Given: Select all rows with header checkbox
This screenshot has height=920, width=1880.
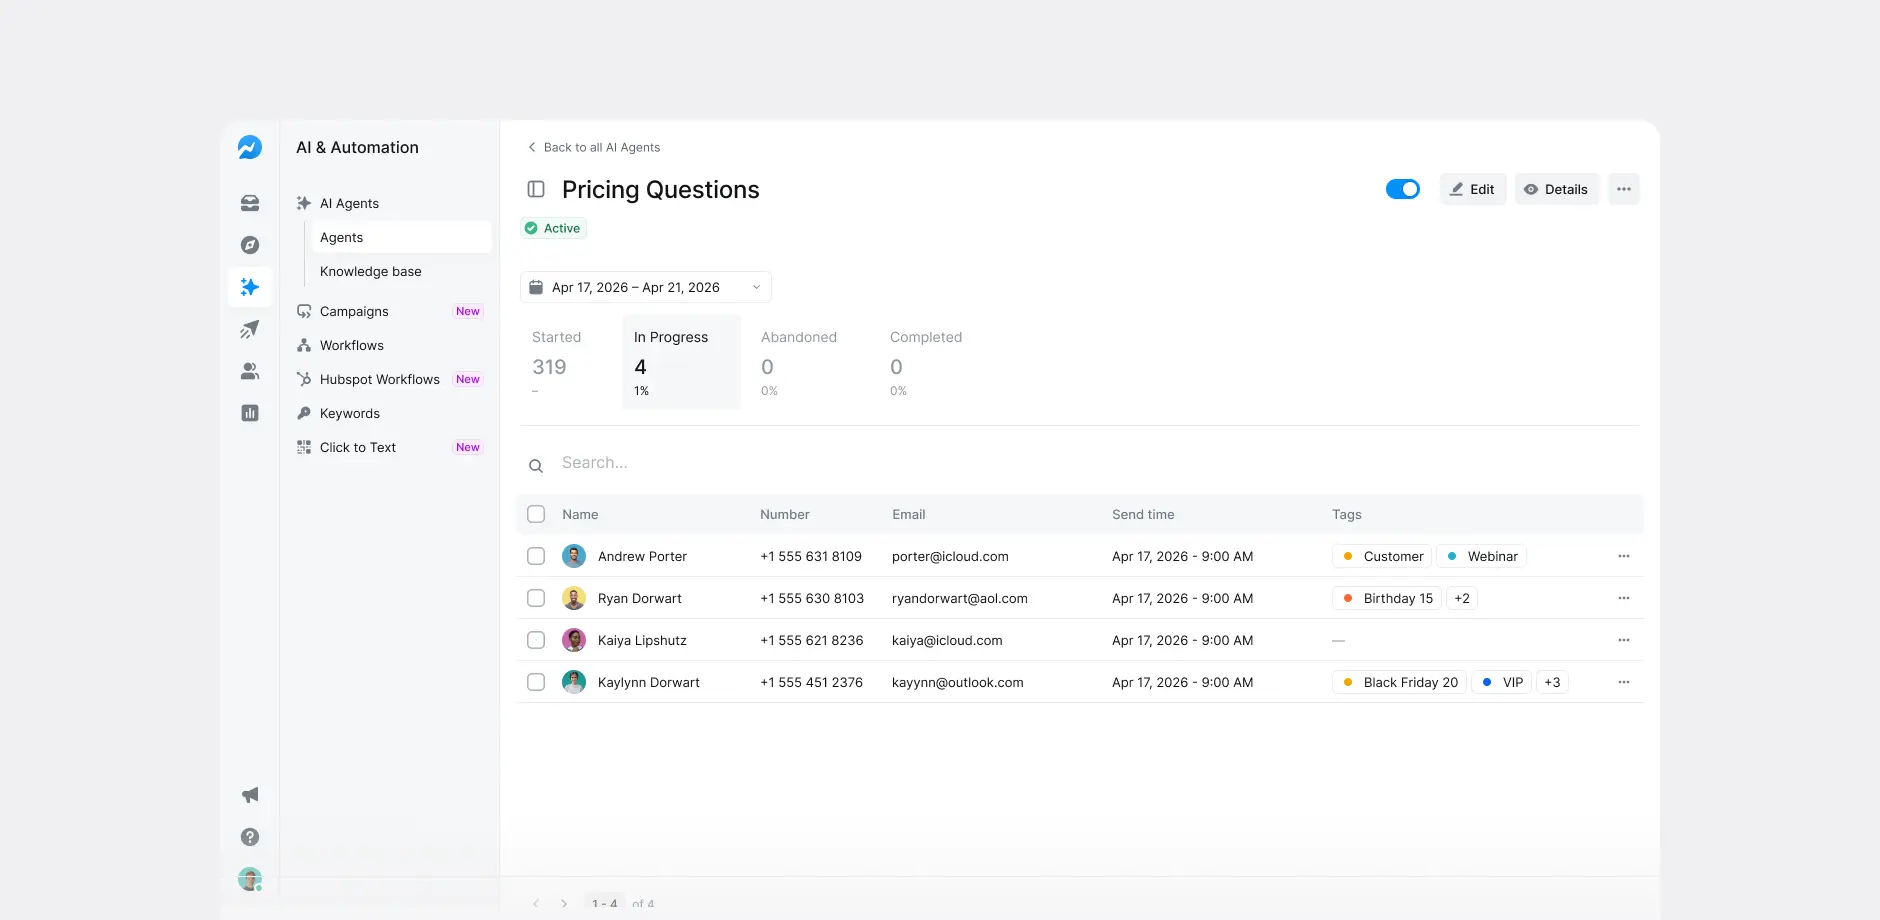Looking at the screenshot, I should [536, 514].
